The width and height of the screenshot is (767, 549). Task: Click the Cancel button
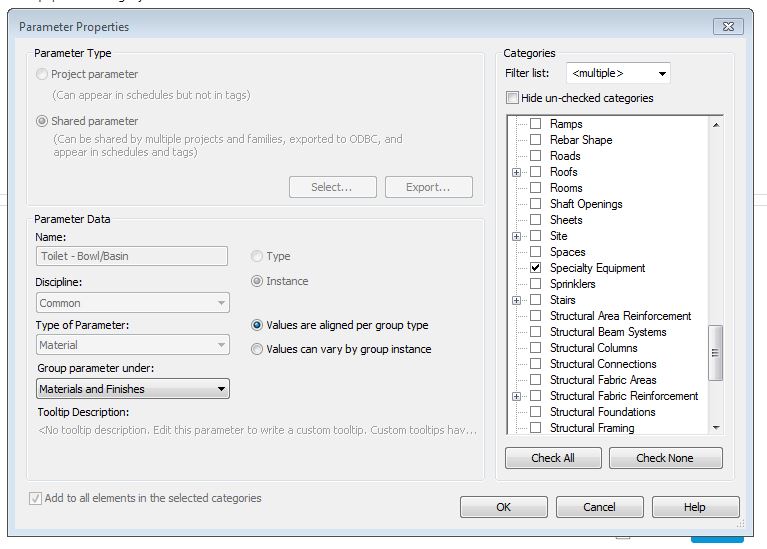point(599,507)
